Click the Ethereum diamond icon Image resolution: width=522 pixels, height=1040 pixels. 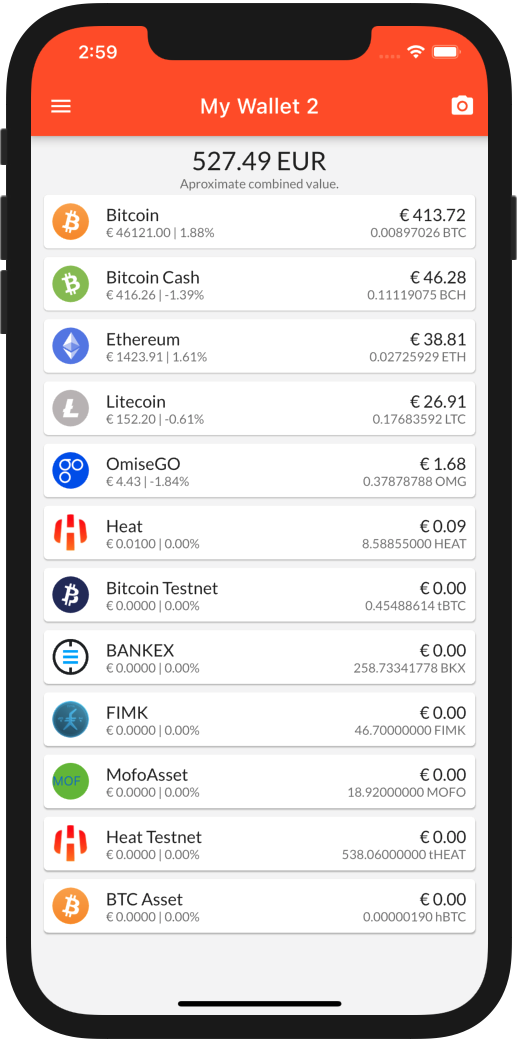70,346
